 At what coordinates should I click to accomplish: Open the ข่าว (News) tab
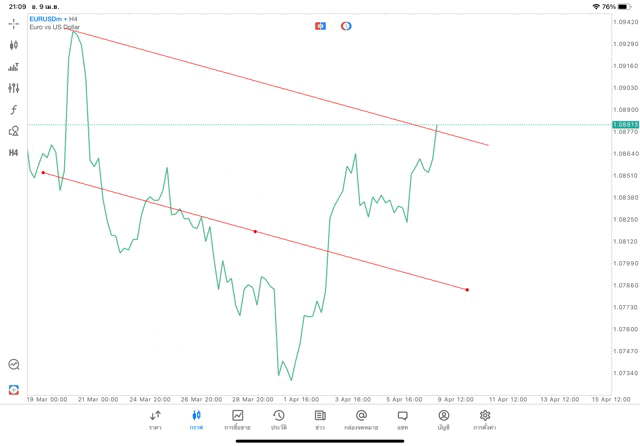[319, 419]
